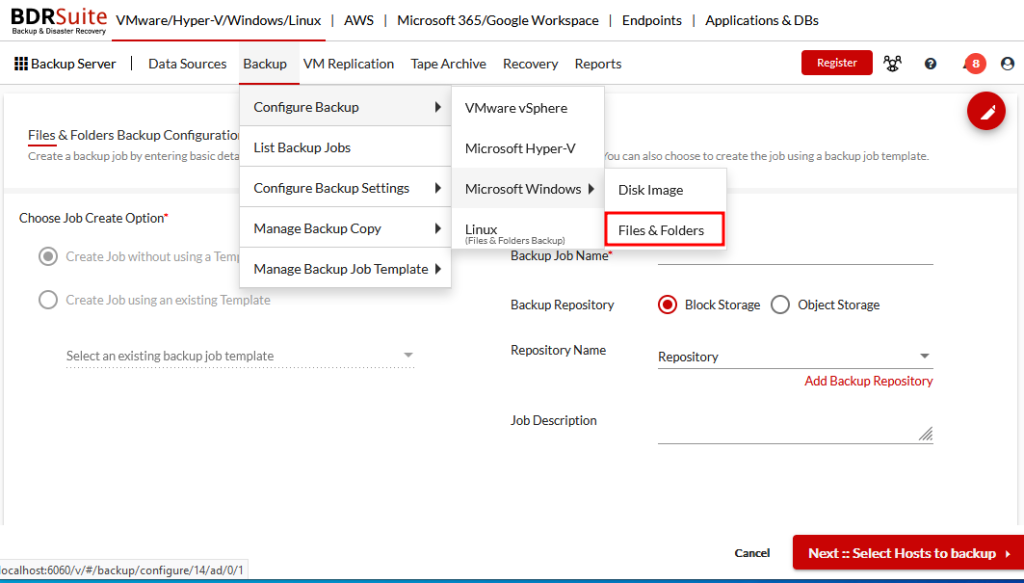Image resolution: width=1024 pixels, height=583 pixels.
Task: Select Microsoft Hyper-V backup option
Action: click(x=528, y=149)
